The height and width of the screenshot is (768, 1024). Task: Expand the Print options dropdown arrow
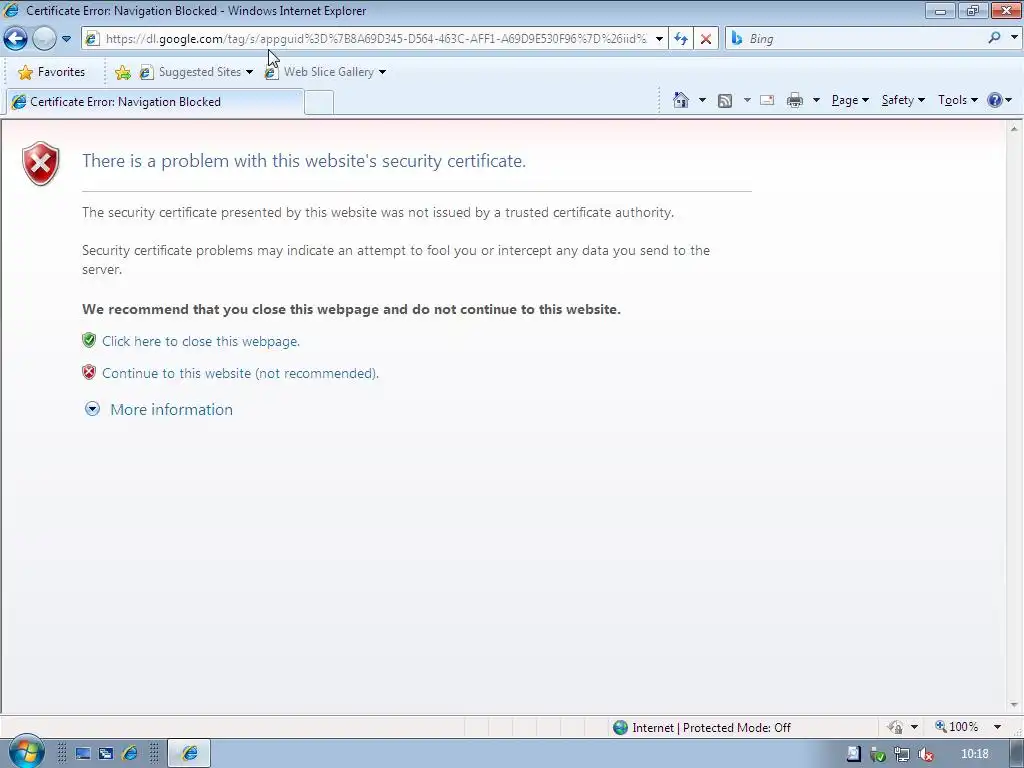[816, 100]
